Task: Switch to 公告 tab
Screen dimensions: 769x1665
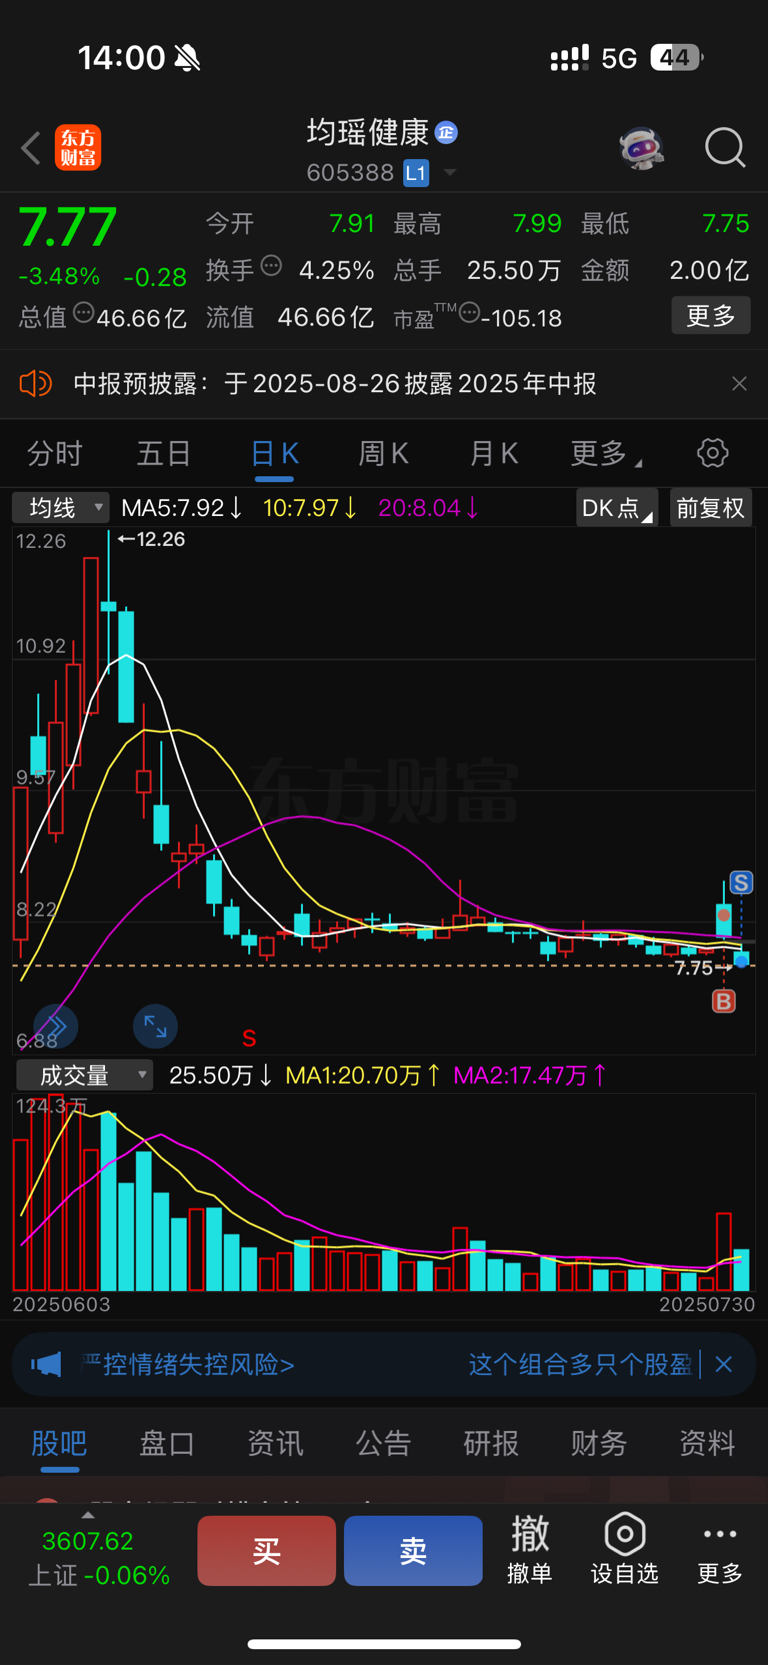Action: pyautogui.click(x=383, y=1443)
